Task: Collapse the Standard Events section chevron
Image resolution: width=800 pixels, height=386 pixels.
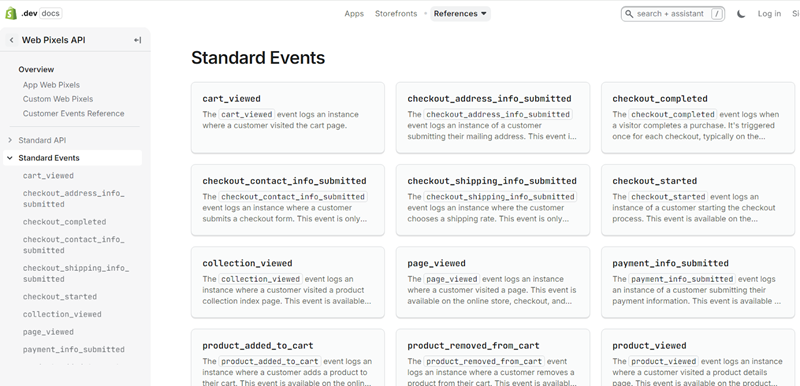Action: click(10, 158)
